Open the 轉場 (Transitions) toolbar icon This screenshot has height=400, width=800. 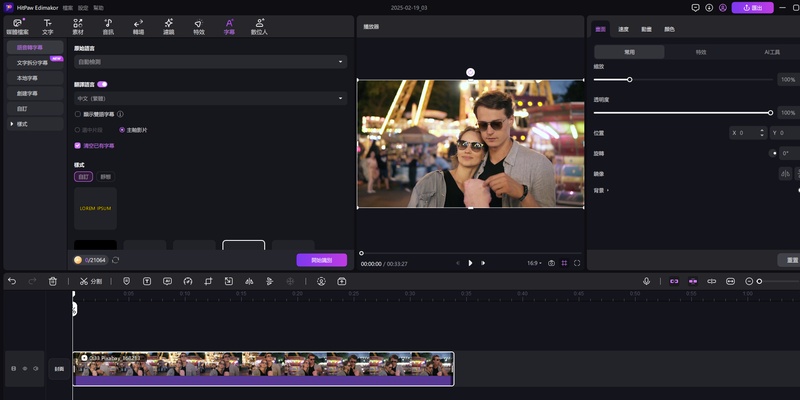tap(138, 25)
